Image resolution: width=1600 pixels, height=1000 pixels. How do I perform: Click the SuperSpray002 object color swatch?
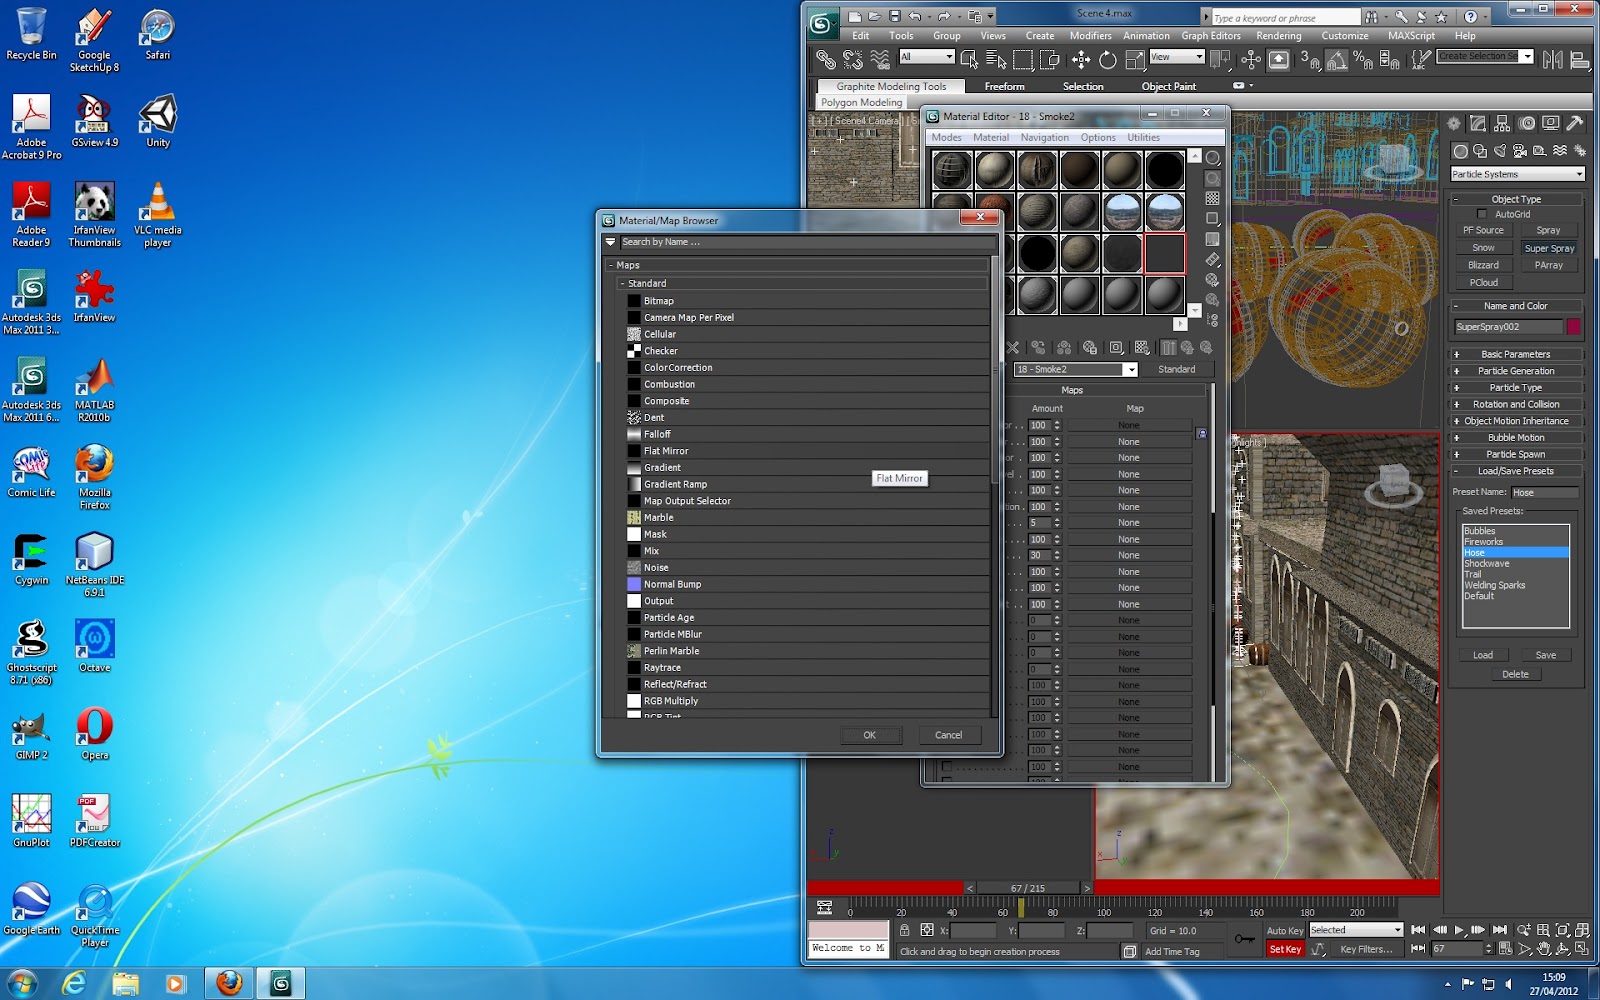click(x=1574, y=327)
